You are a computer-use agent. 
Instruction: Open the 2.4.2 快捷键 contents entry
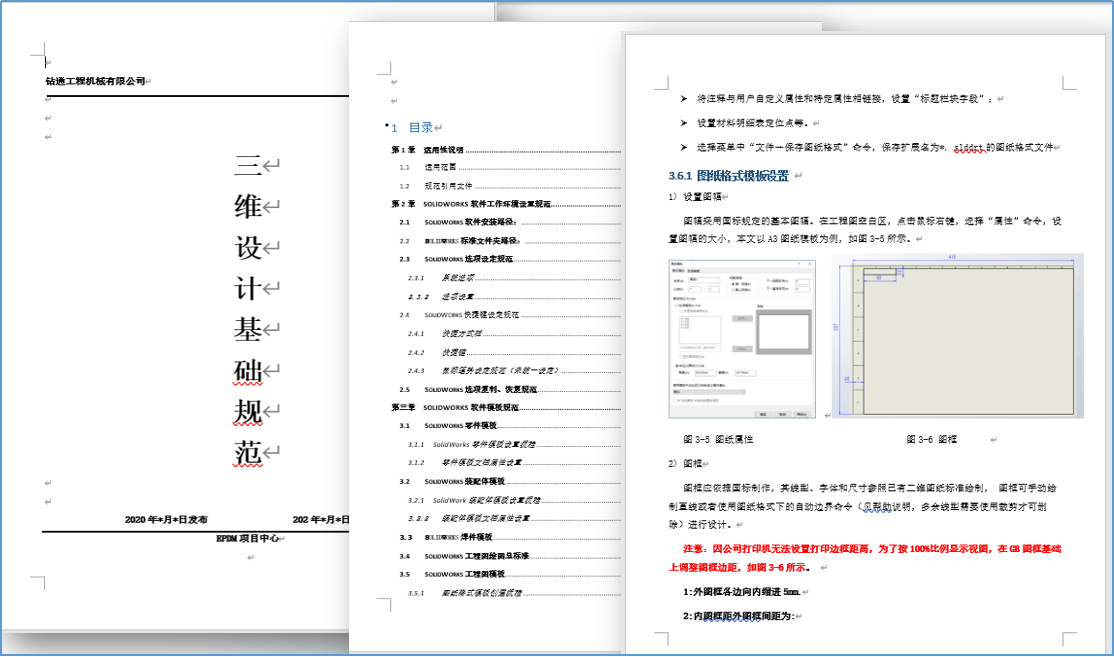point(454,352)
